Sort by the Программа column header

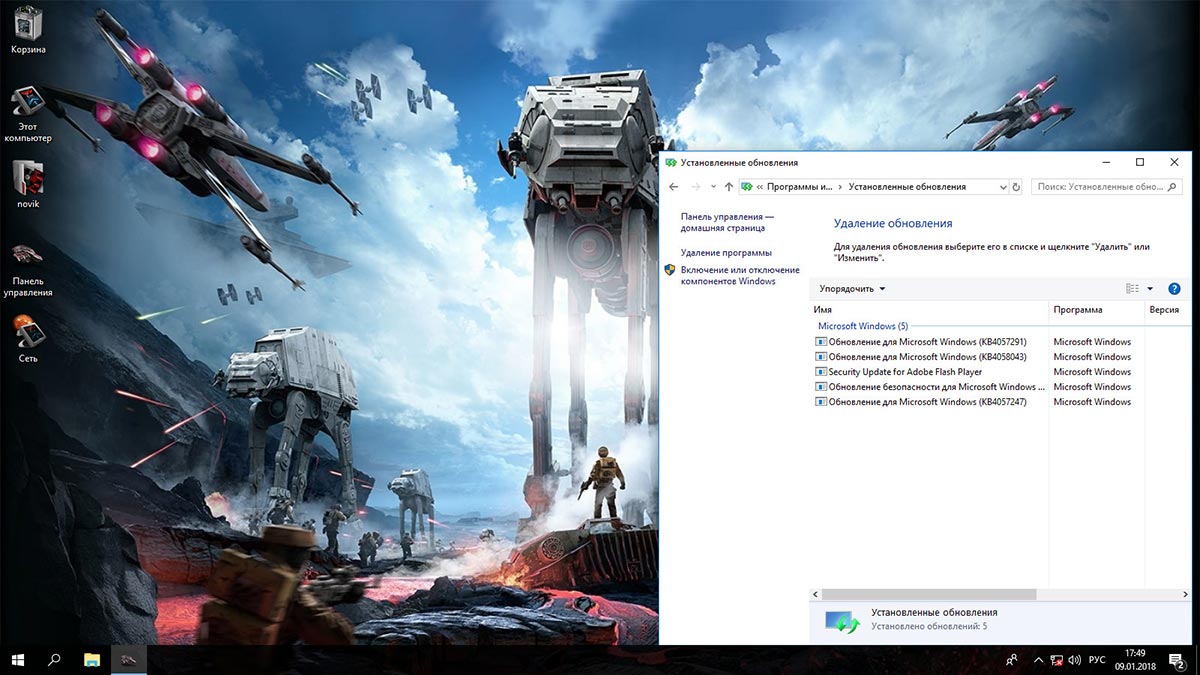pyautogui.click(x=1096, y=310)
